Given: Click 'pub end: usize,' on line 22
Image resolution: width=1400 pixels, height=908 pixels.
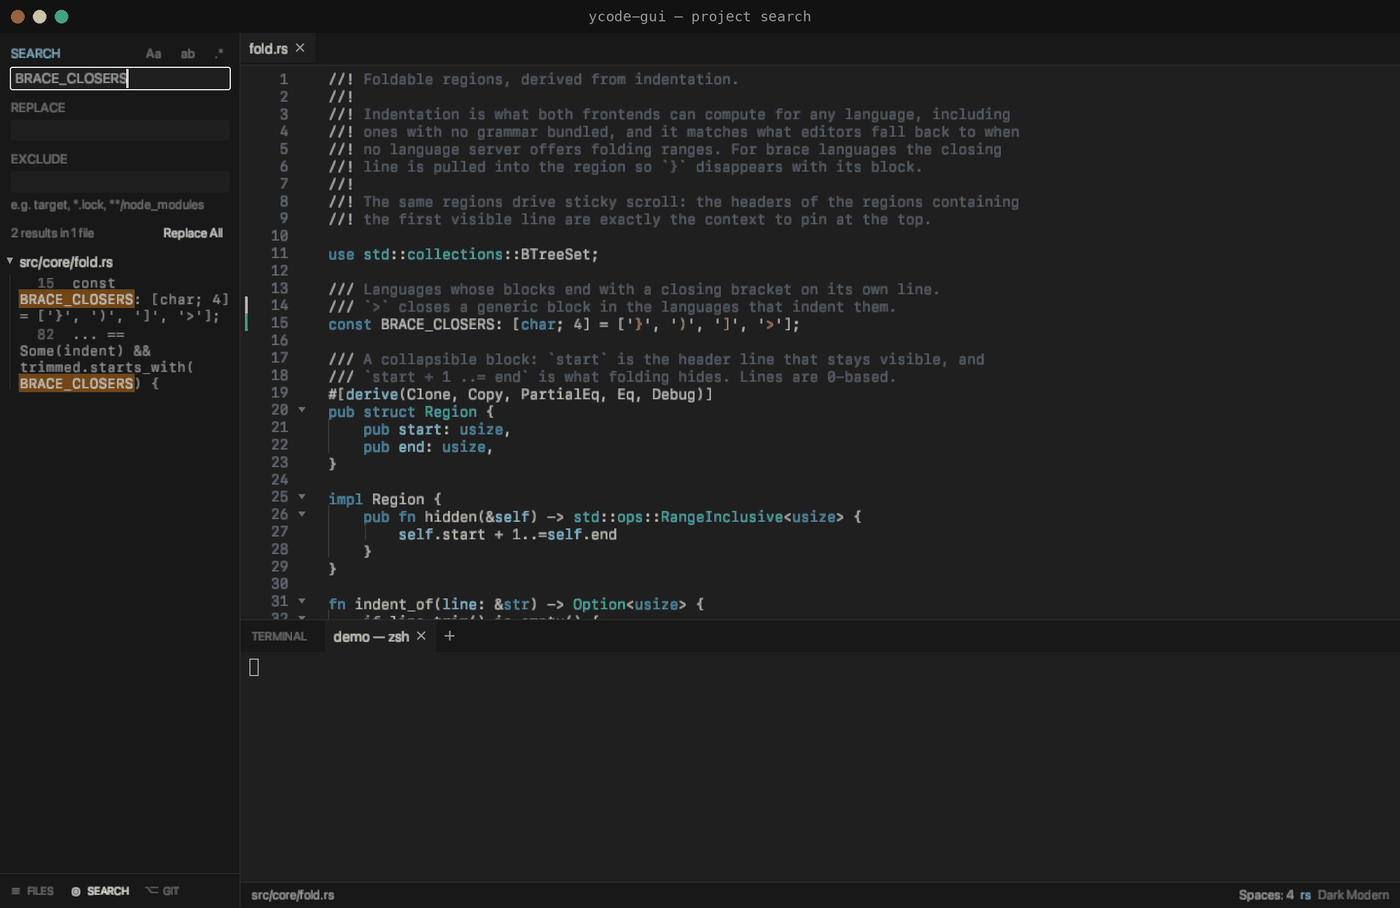Looking at the screenshot, I should coord(428,447).
